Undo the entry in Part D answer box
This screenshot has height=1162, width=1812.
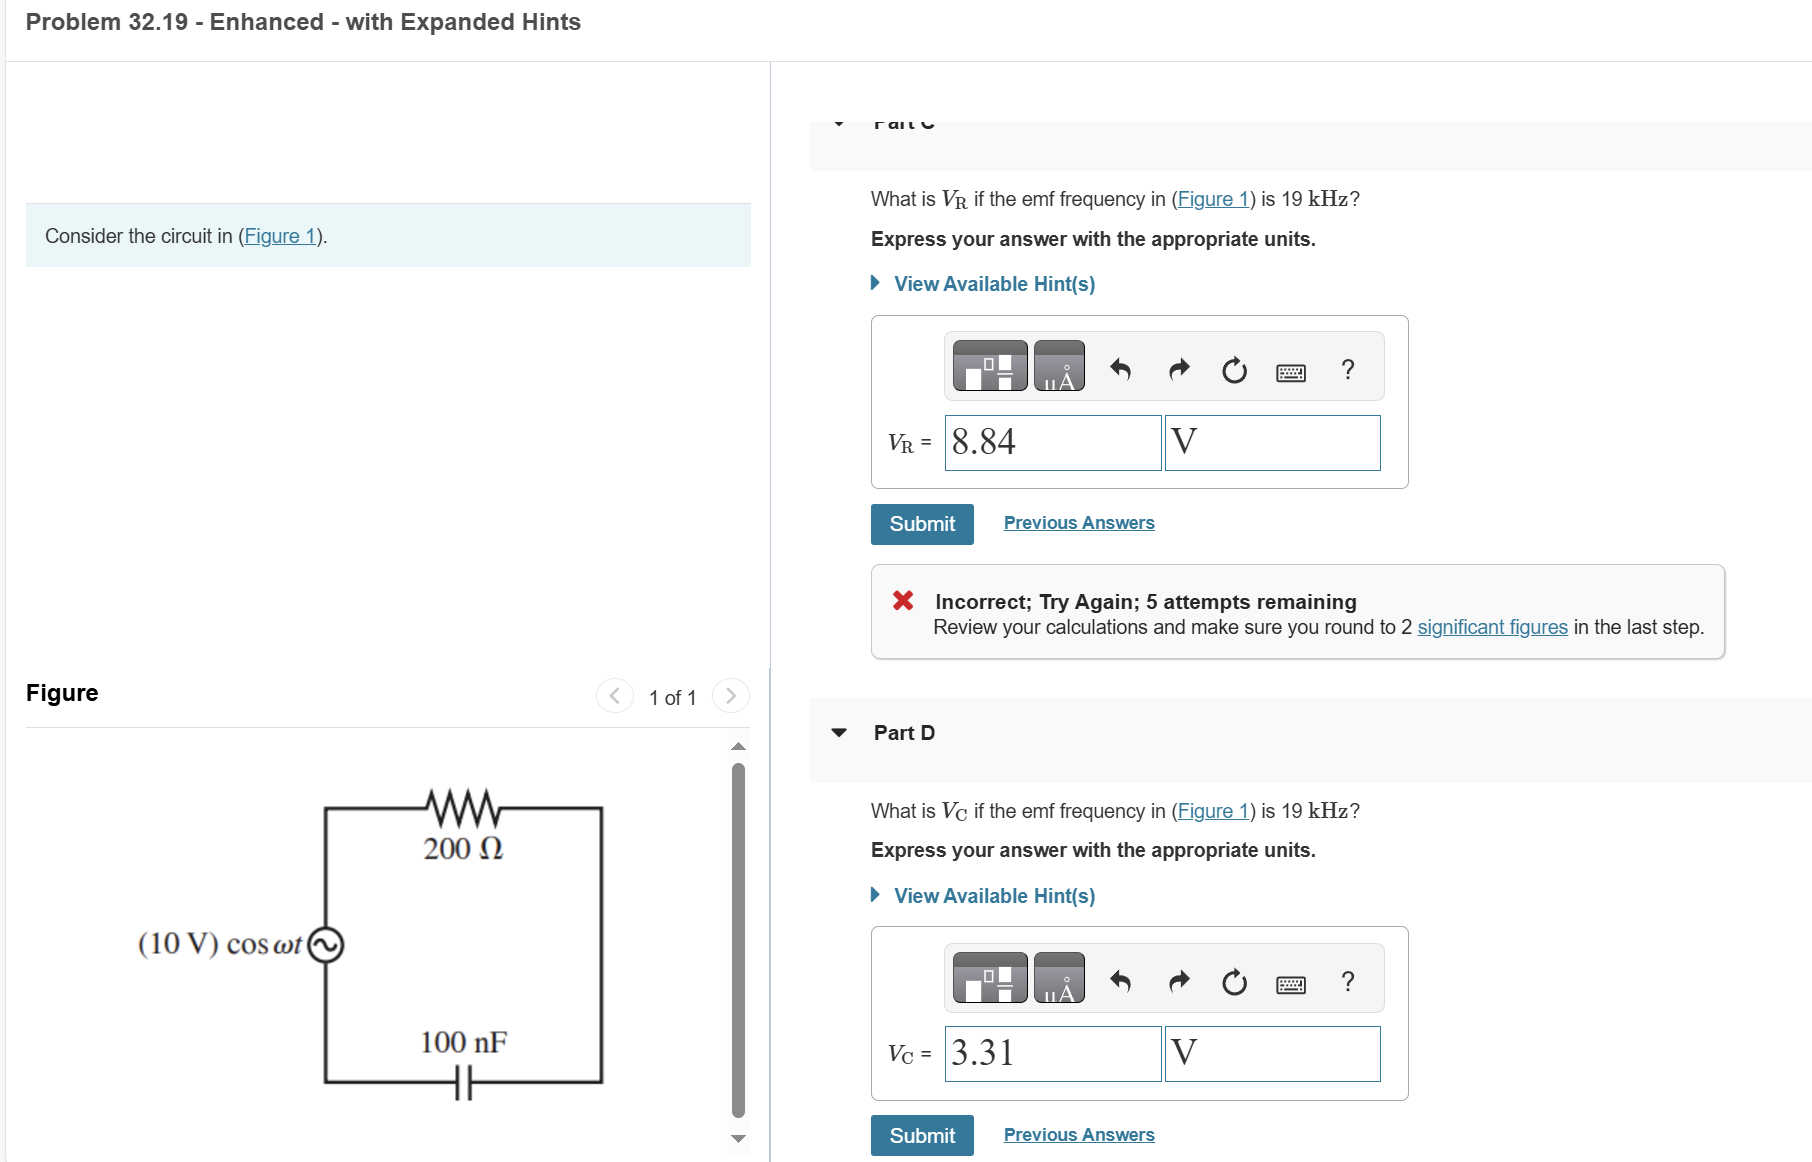point(1120,981)
